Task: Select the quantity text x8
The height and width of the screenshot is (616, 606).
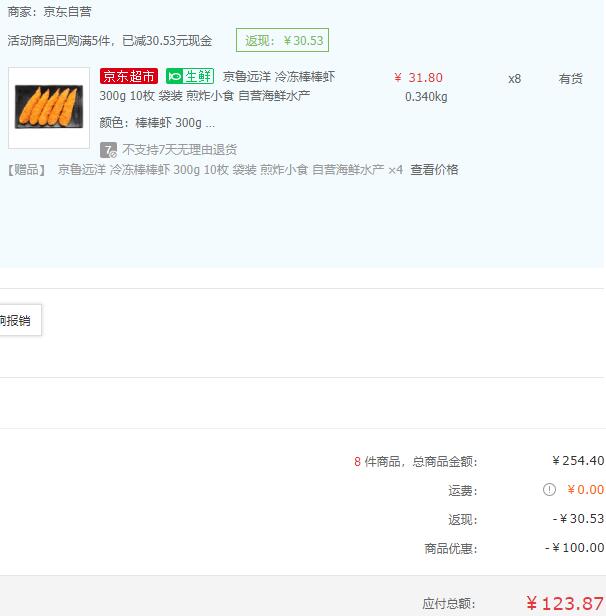Action: tap(514, 79)
